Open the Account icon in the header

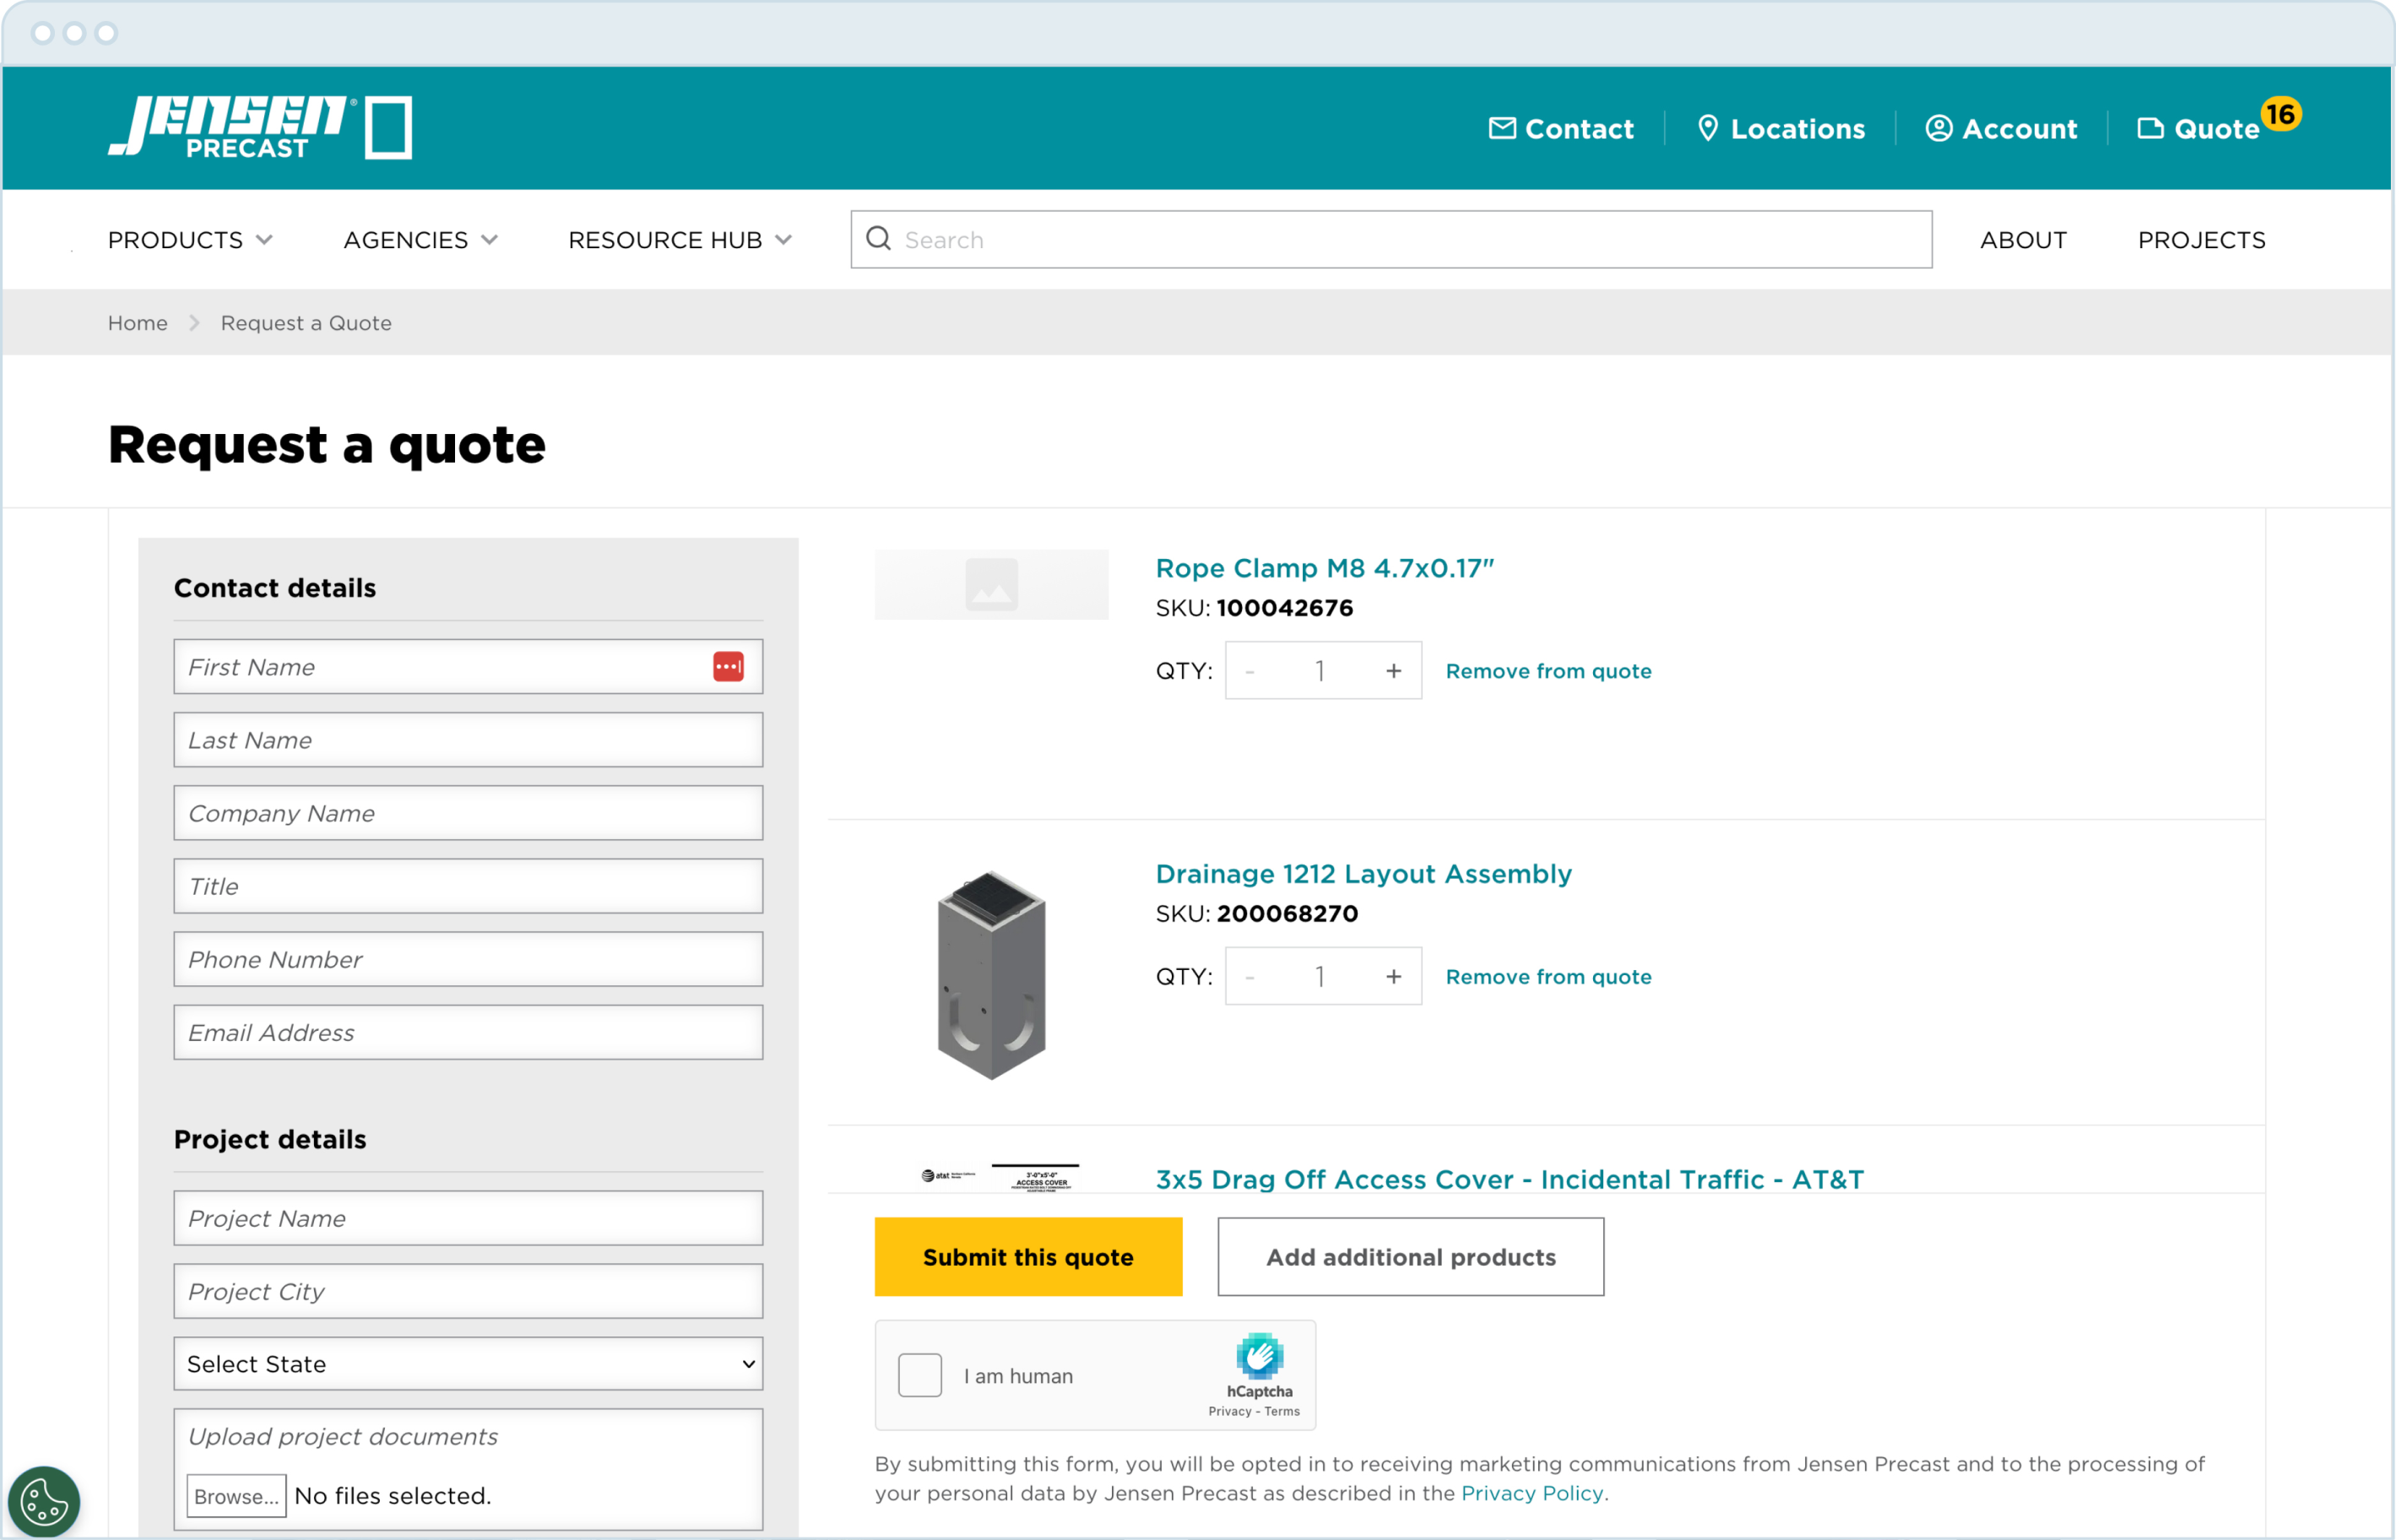(1938, 128)
